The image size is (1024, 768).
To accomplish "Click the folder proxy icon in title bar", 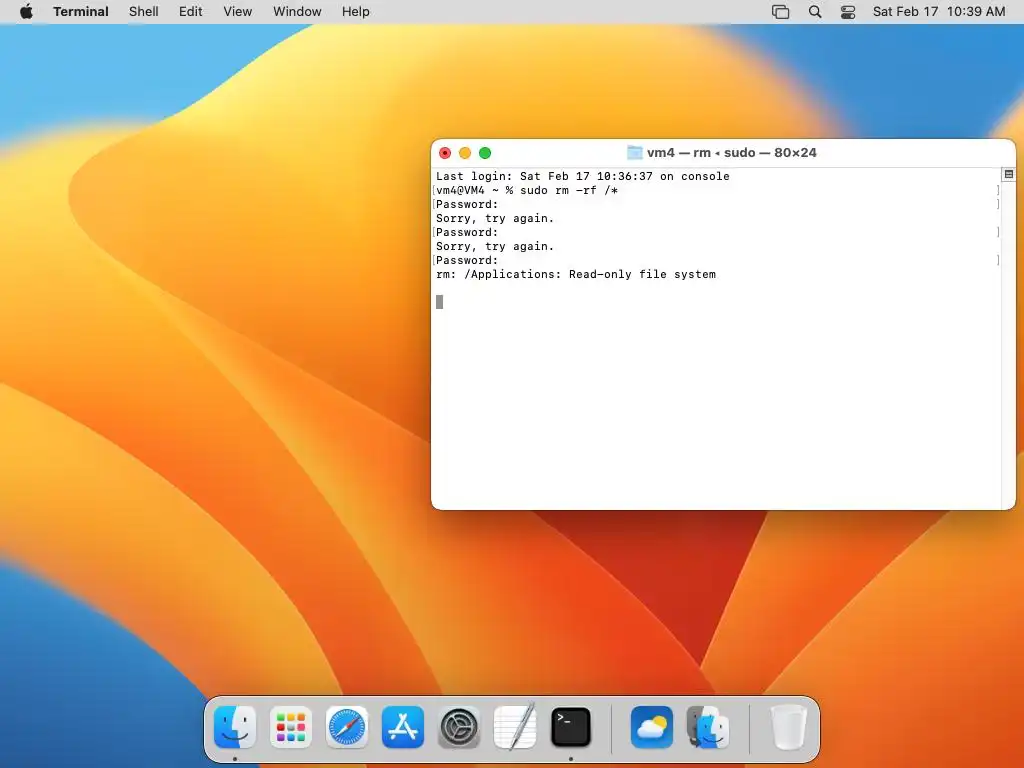I will pyautogui.click(x=635, y=153).
